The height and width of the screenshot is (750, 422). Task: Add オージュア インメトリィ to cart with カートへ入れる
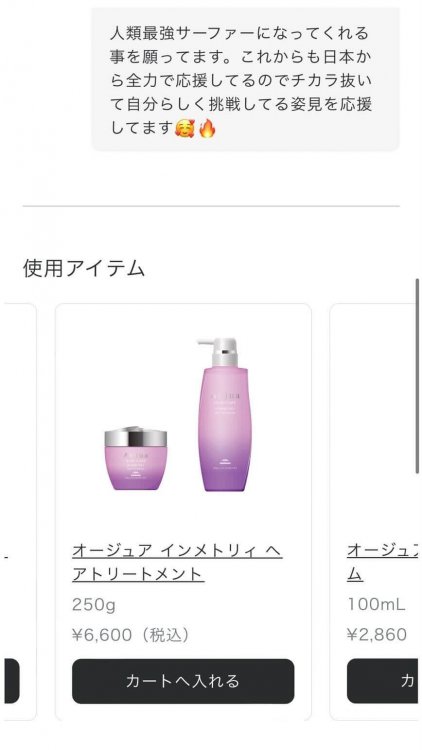click(x=183, y=681)
